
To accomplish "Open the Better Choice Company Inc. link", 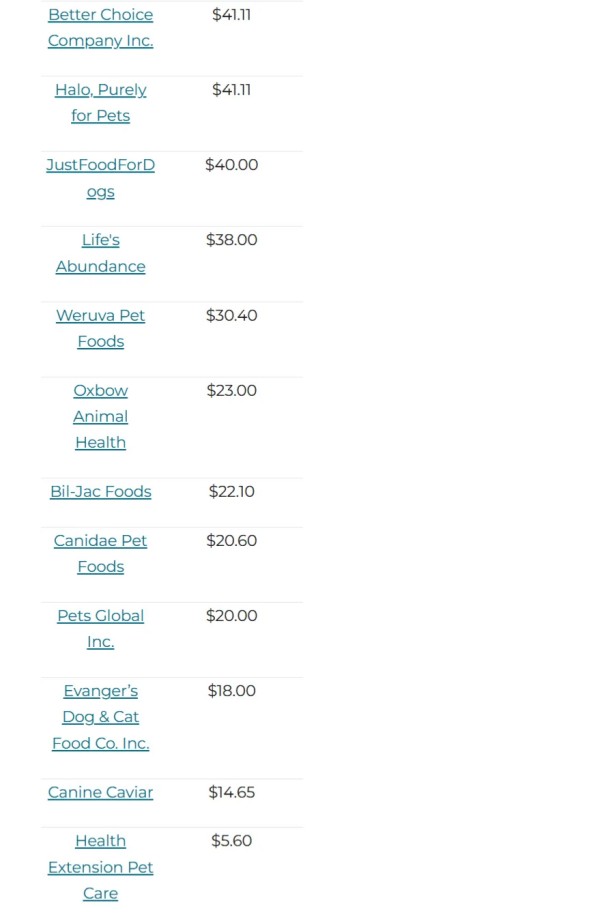I will point(100,28).
